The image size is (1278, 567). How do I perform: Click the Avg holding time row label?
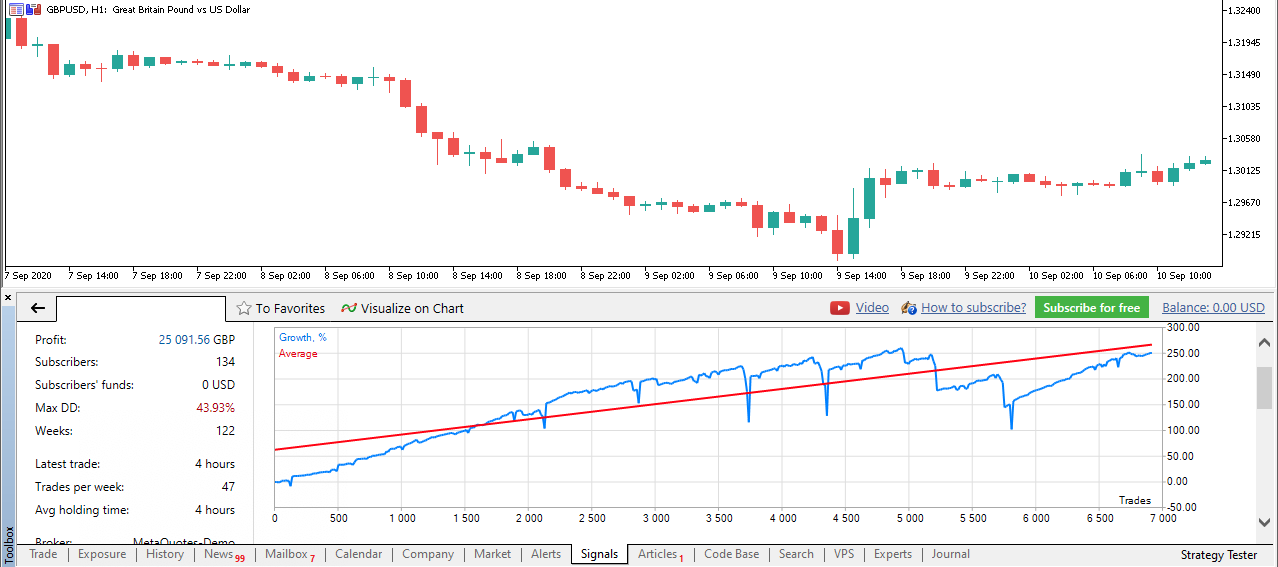point(81,510)
